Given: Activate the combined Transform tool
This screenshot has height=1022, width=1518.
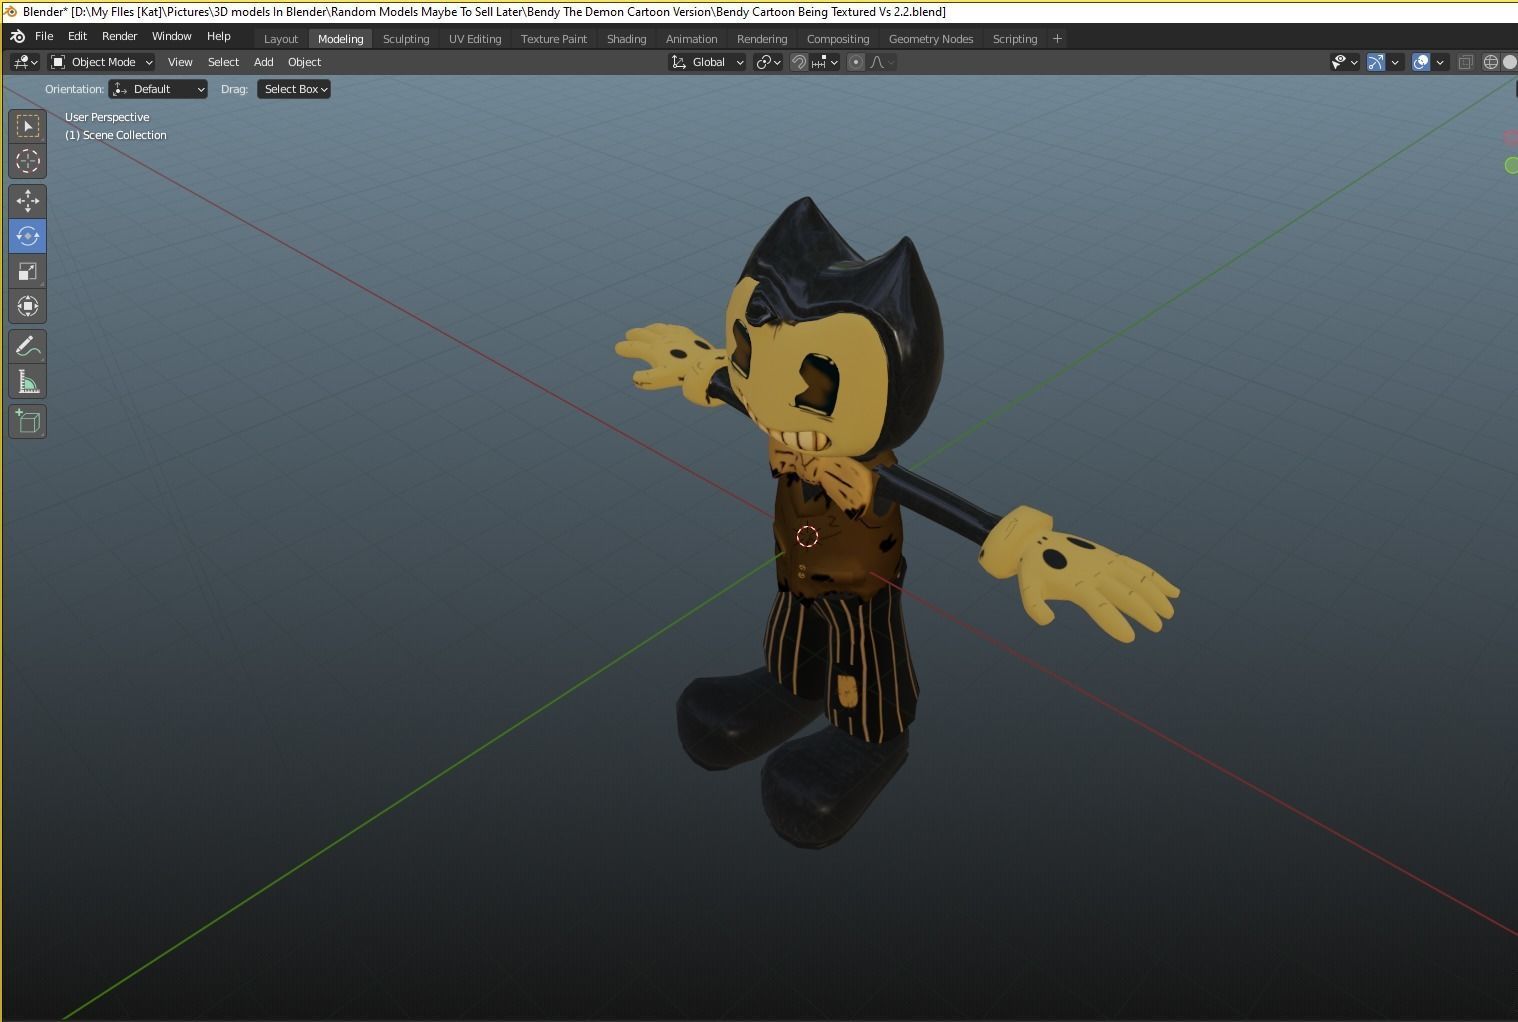Looking at the screenshot, I should tap(28, 306).
